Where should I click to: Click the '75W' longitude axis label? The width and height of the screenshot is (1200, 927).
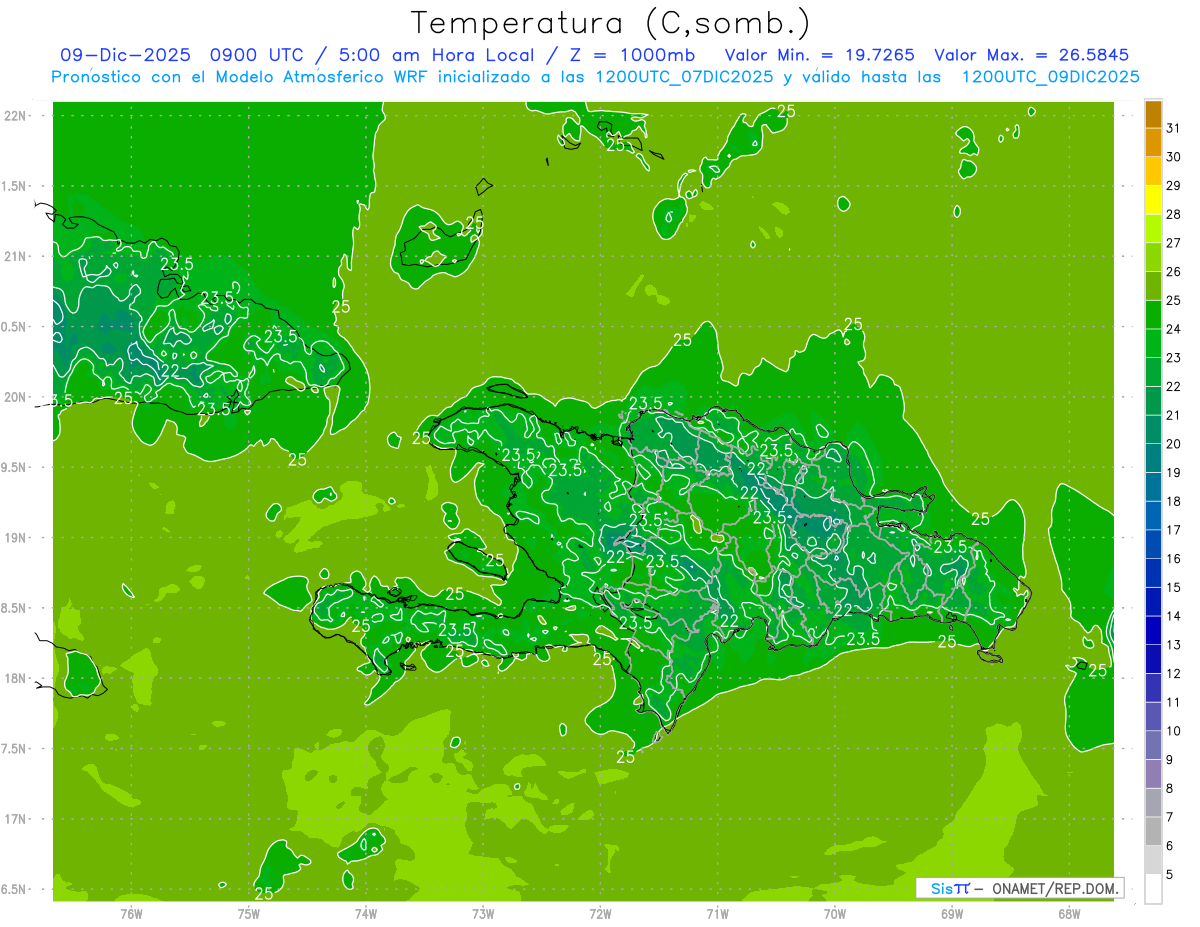pyautogui.click(x=249, y=914)
